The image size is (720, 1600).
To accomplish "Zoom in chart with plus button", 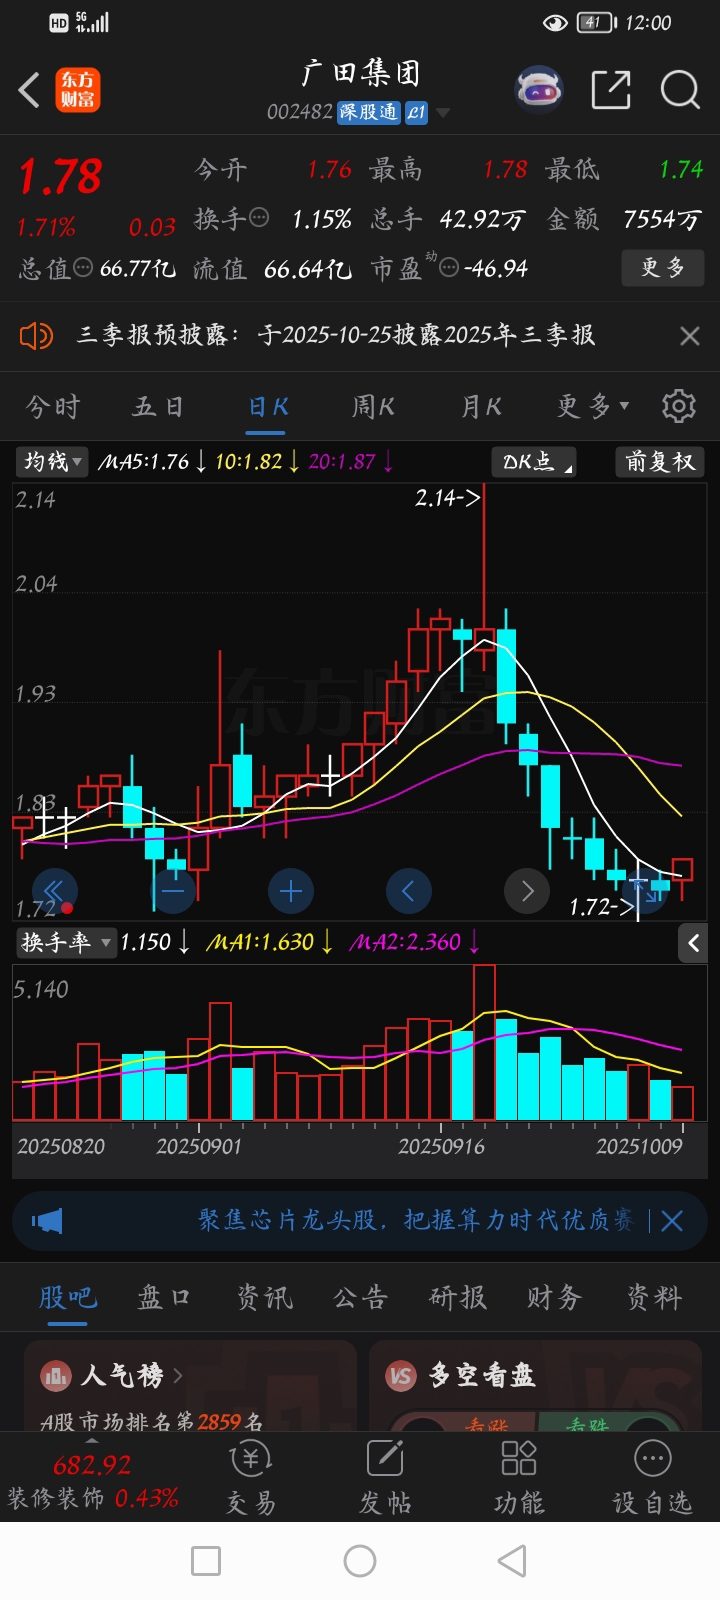I will tap(291, 891).
